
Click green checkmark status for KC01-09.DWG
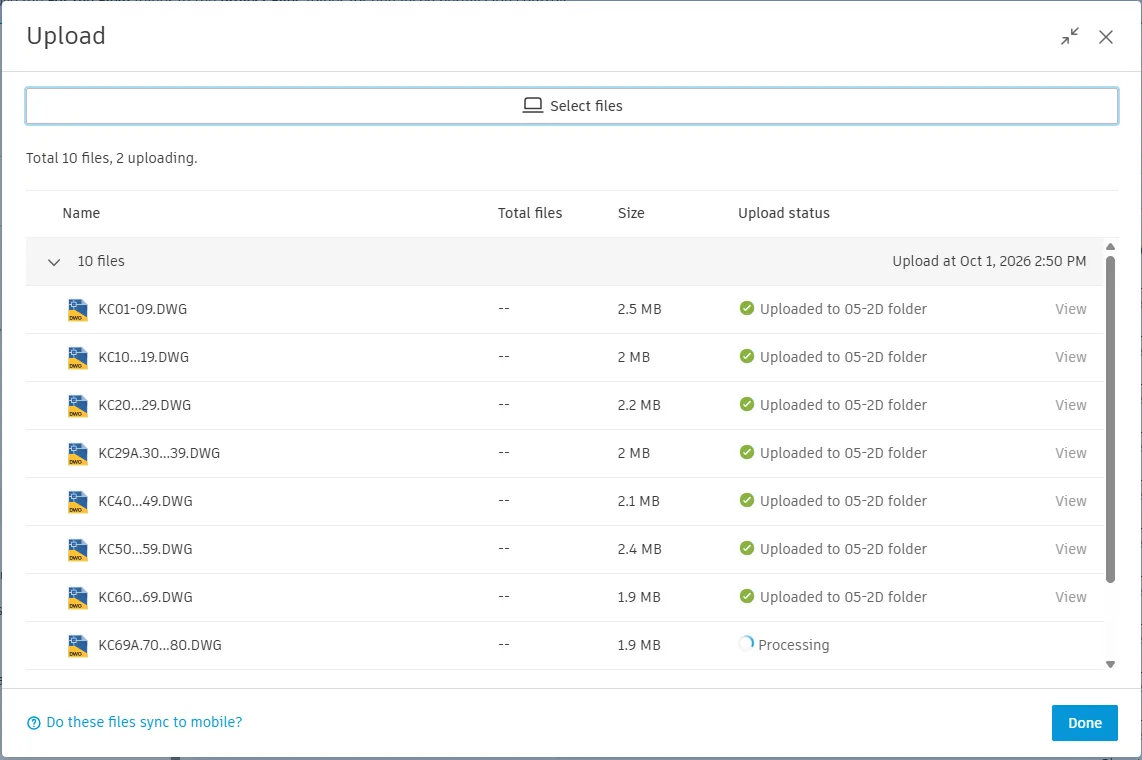(747, 308)
